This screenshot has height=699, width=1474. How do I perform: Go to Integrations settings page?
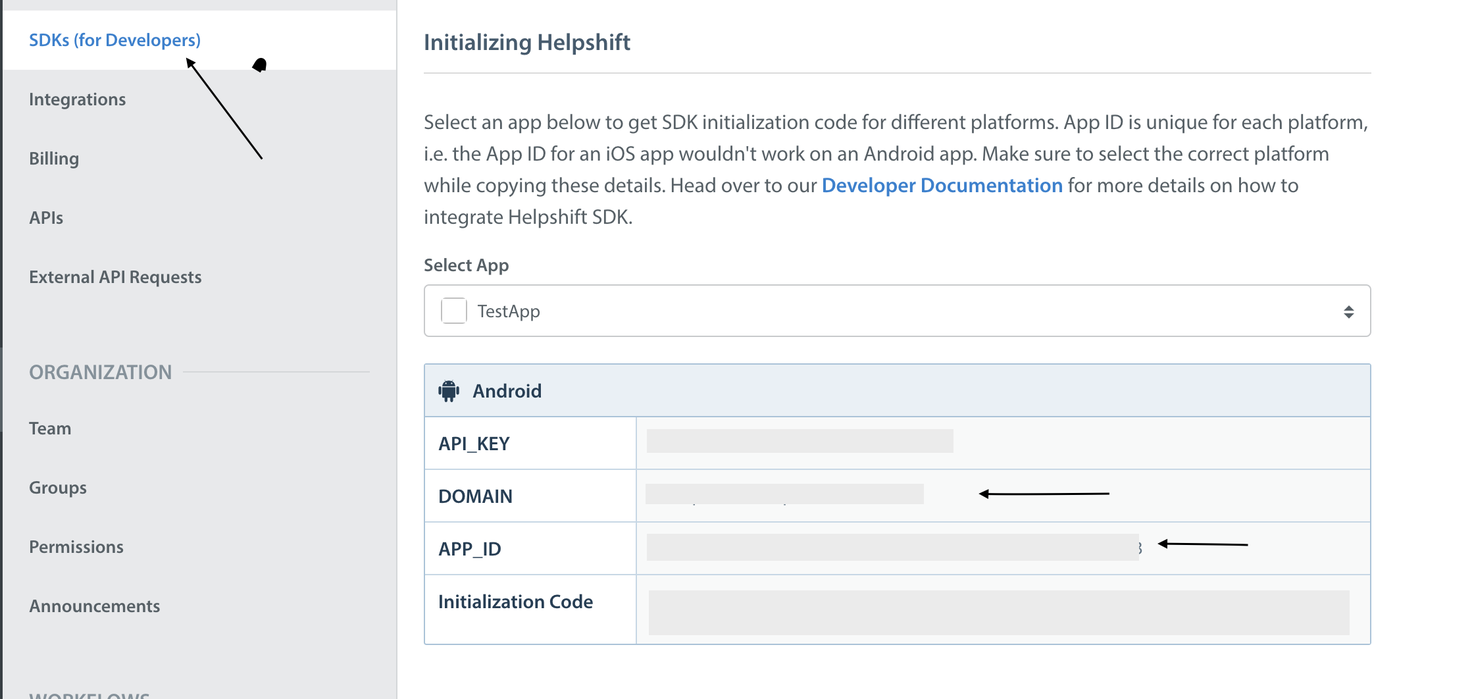[77, 99]
